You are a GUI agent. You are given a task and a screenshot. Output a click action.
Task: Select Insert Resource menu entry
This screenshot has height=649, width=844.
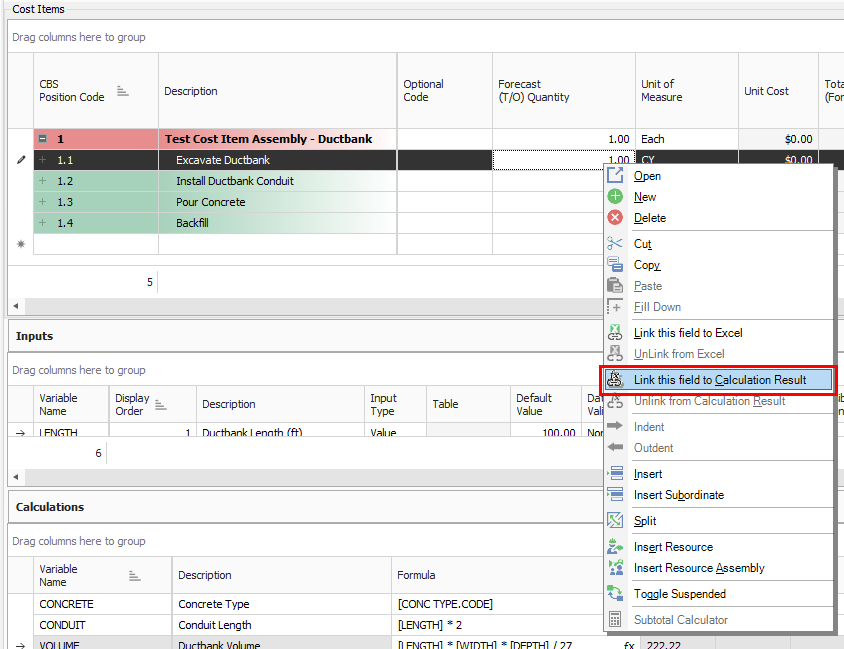coord(673,547)
